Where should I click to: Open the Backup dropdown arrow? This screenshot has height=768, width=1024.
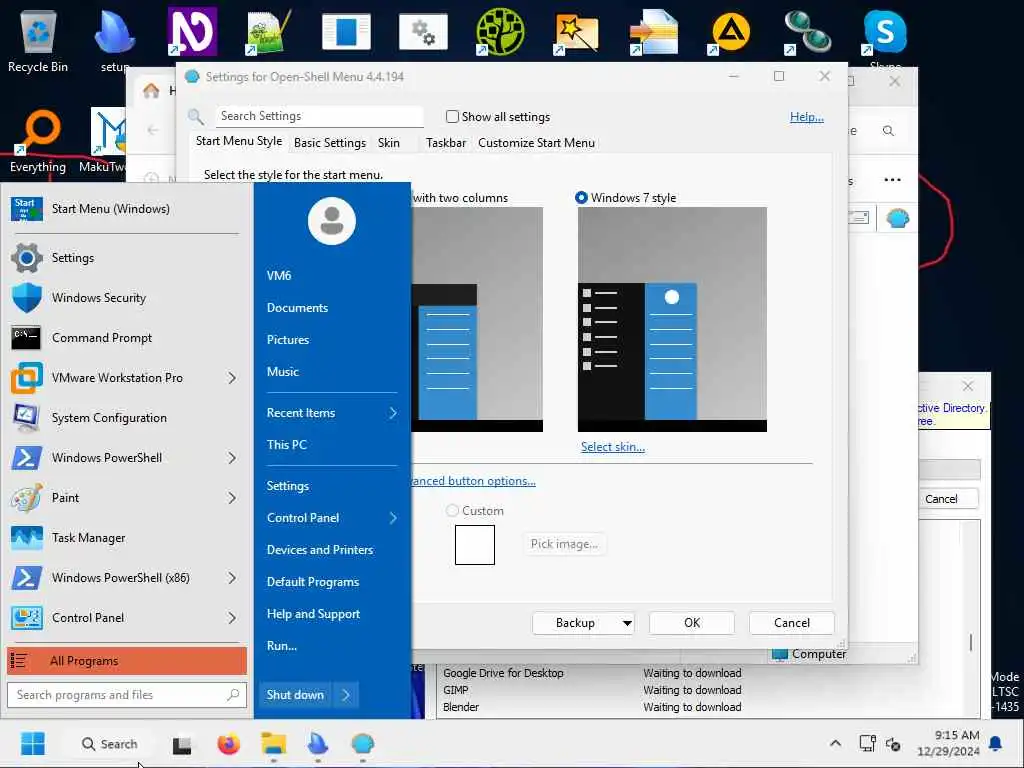click(x=627, y=623)
